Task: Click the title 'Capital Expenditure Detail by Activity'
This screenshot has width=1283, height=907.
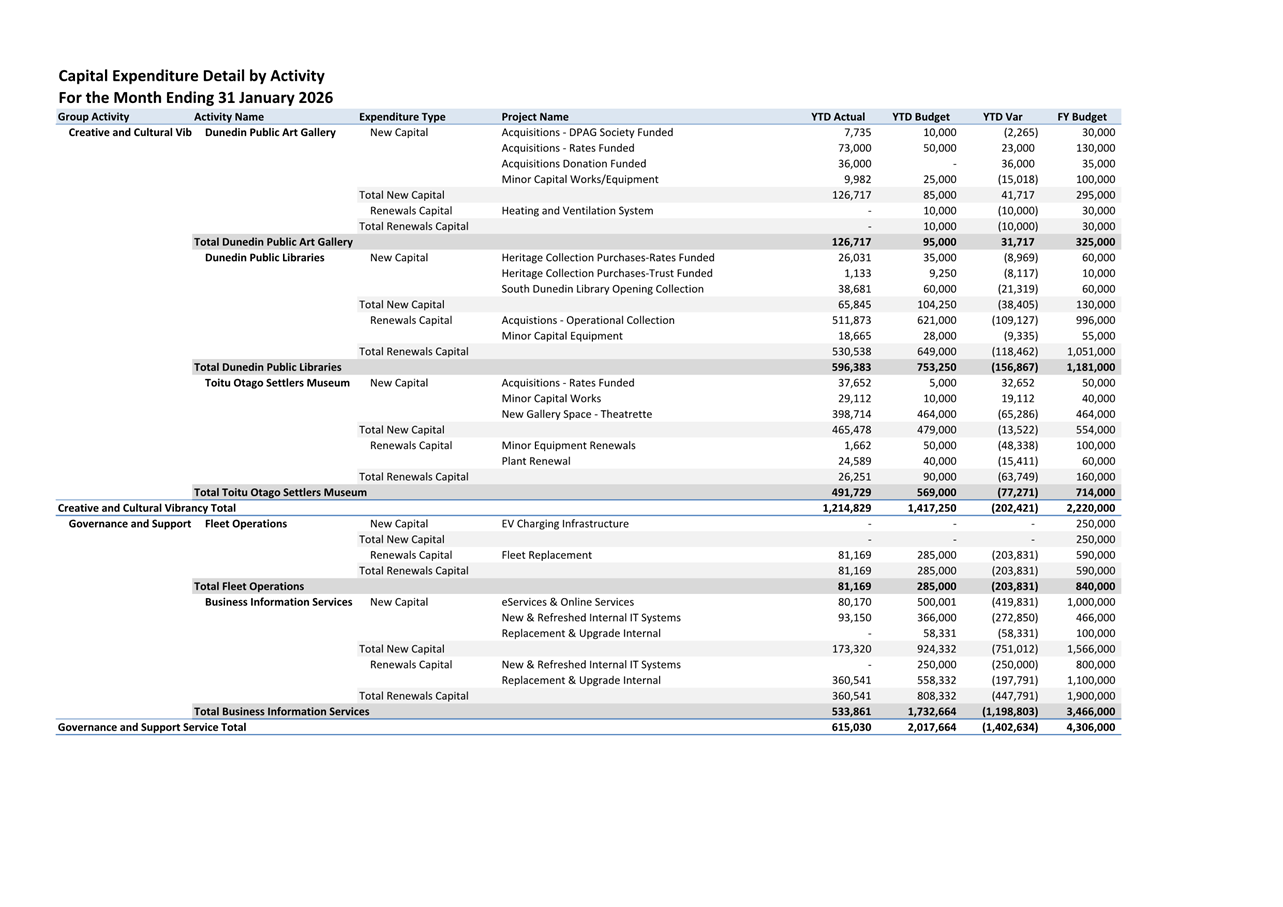Action: (x=191, y=76)
